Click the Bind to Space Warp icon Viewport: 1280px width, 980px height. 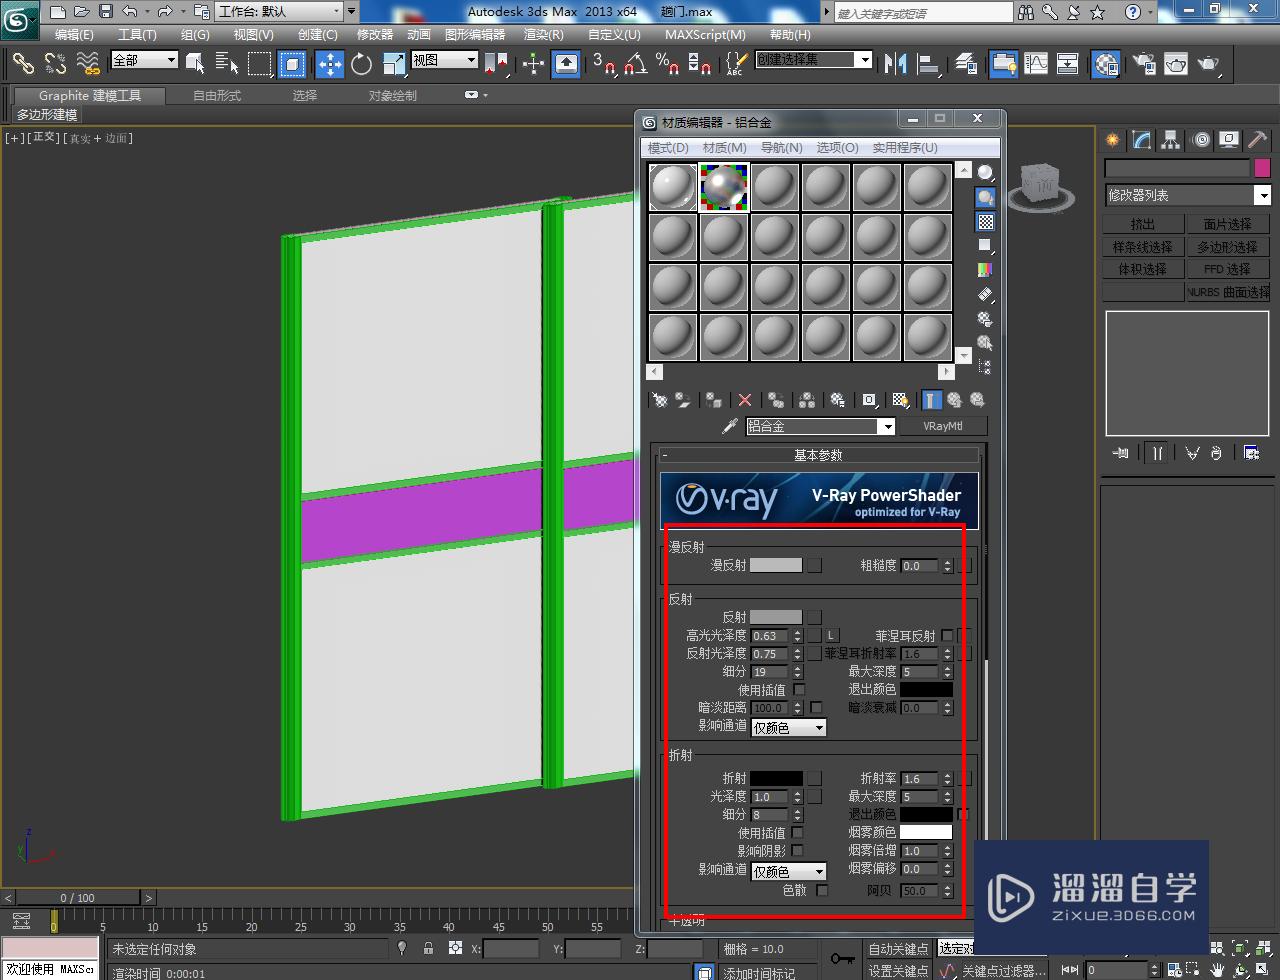tap(88, 64)
